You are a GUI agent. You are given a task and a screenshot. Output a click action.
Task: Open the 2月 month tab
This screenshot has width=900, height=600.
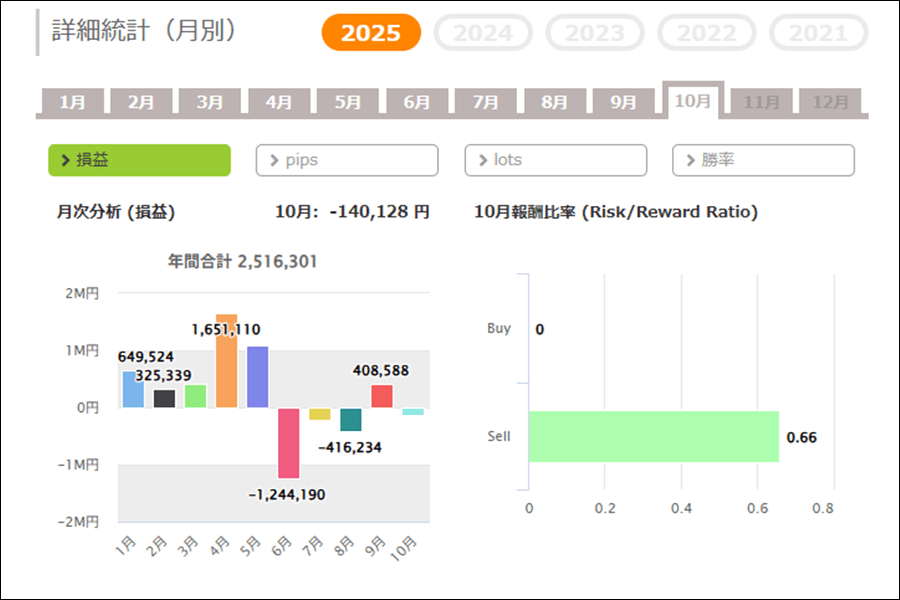tap(141, 102)
